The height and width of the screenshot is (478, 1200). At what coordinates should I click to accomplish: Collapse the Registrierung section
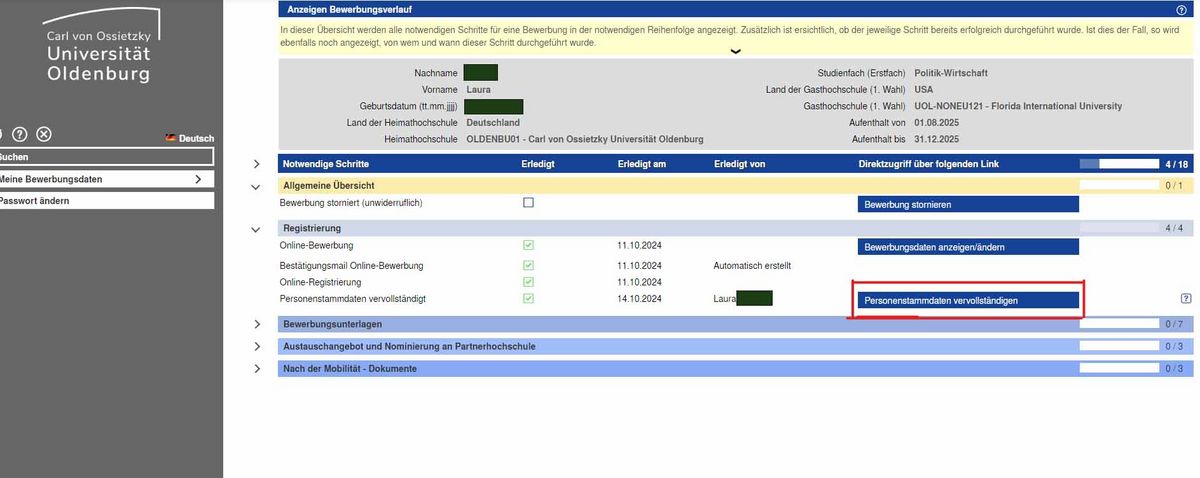(257, 229)
